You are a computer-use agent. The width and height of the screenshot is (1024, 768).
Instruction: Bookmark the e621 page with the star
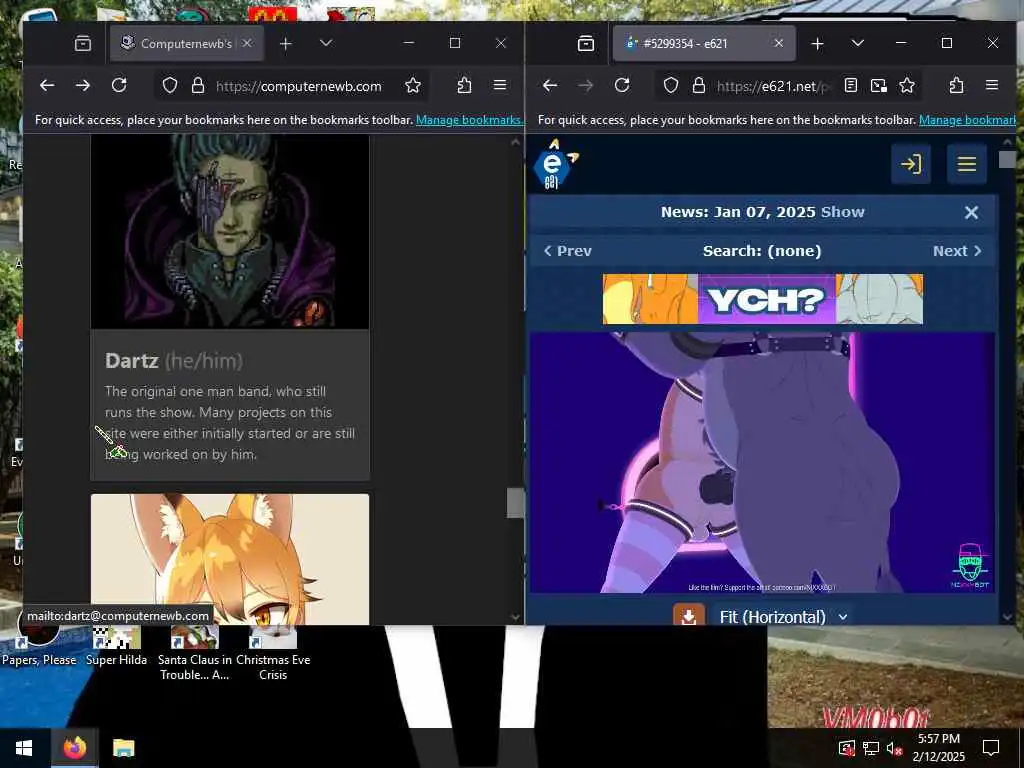click(907, 86)
